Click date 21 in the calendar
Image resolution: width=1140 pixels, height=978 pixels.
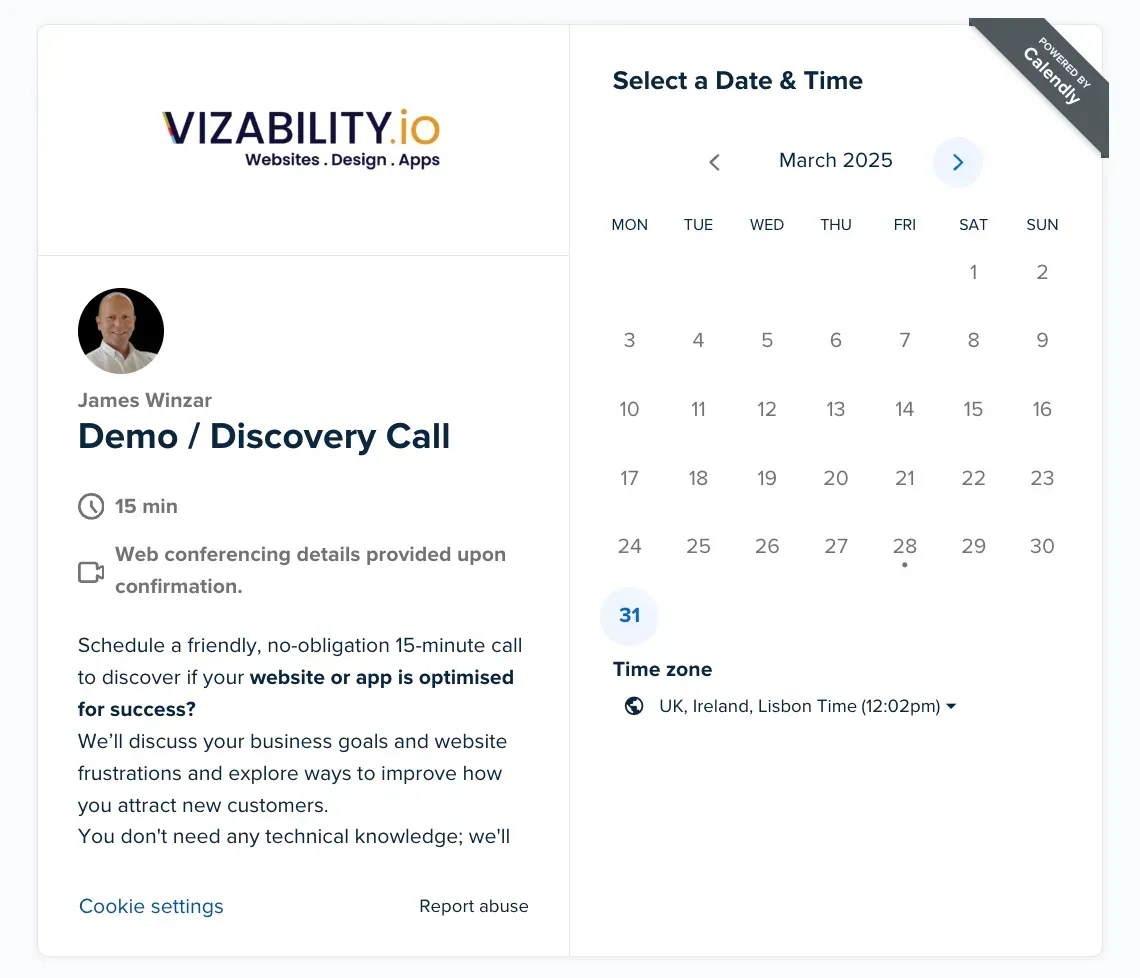pos(904,478)
